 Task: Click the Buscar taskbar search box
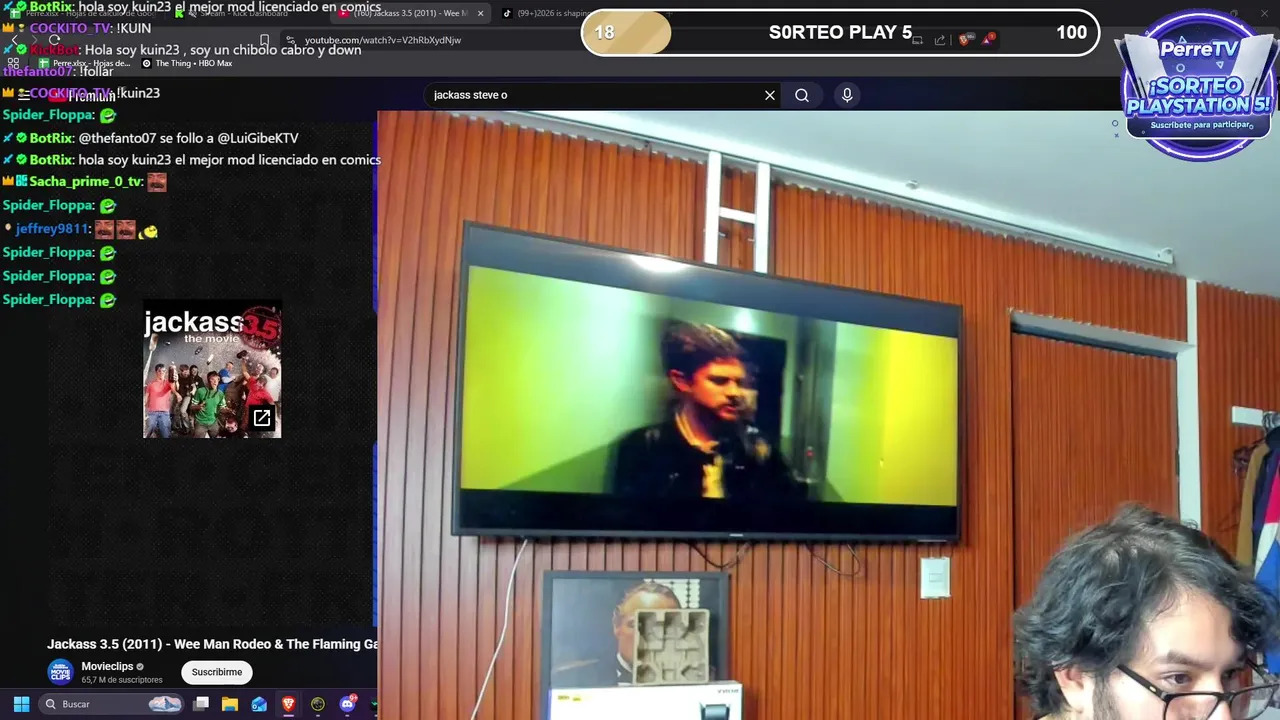click(113, 704)
